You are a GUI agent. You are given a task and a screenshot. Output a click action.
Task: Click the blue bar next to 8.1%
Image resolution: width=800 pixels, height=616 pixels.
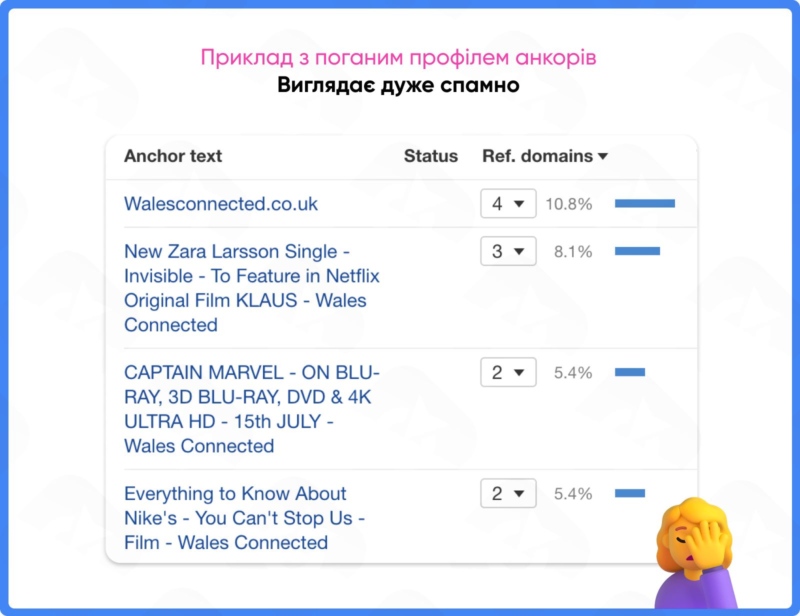tap(637, 252)
